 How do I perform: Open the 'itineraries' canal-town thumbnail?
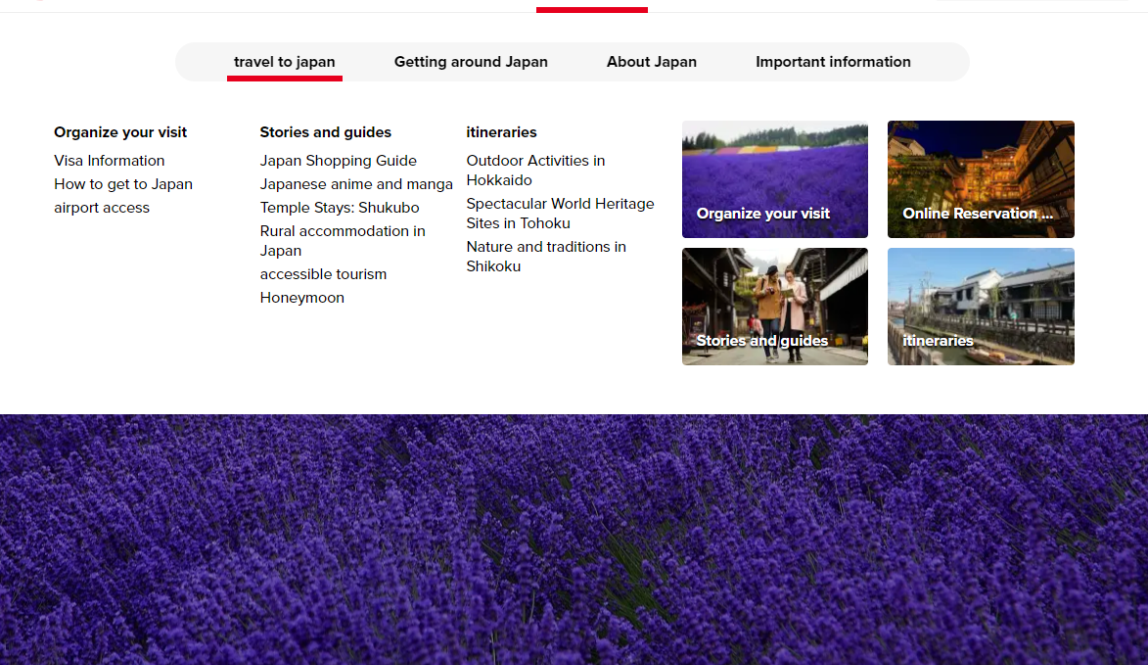980,306
